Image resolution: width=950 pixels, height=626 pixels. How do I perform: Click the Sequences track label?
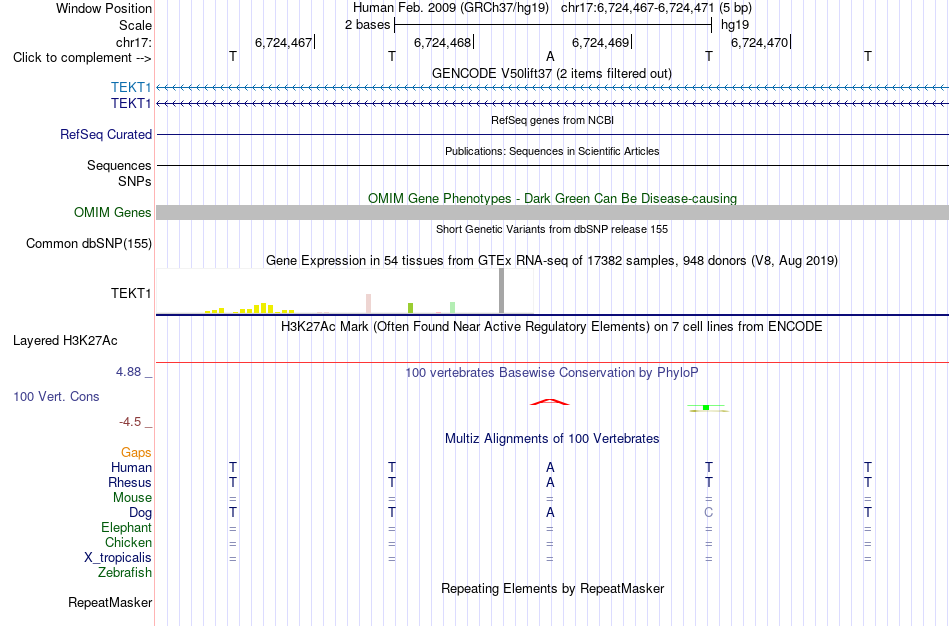[x=119, y=165]
